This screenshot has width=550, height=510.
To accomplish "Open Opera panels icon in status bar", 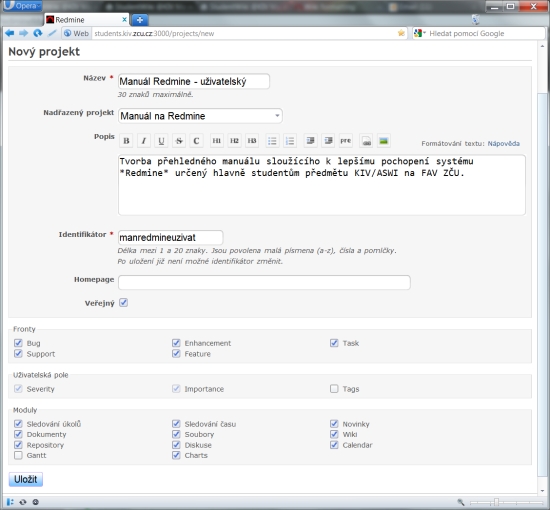I will [10, 502].
